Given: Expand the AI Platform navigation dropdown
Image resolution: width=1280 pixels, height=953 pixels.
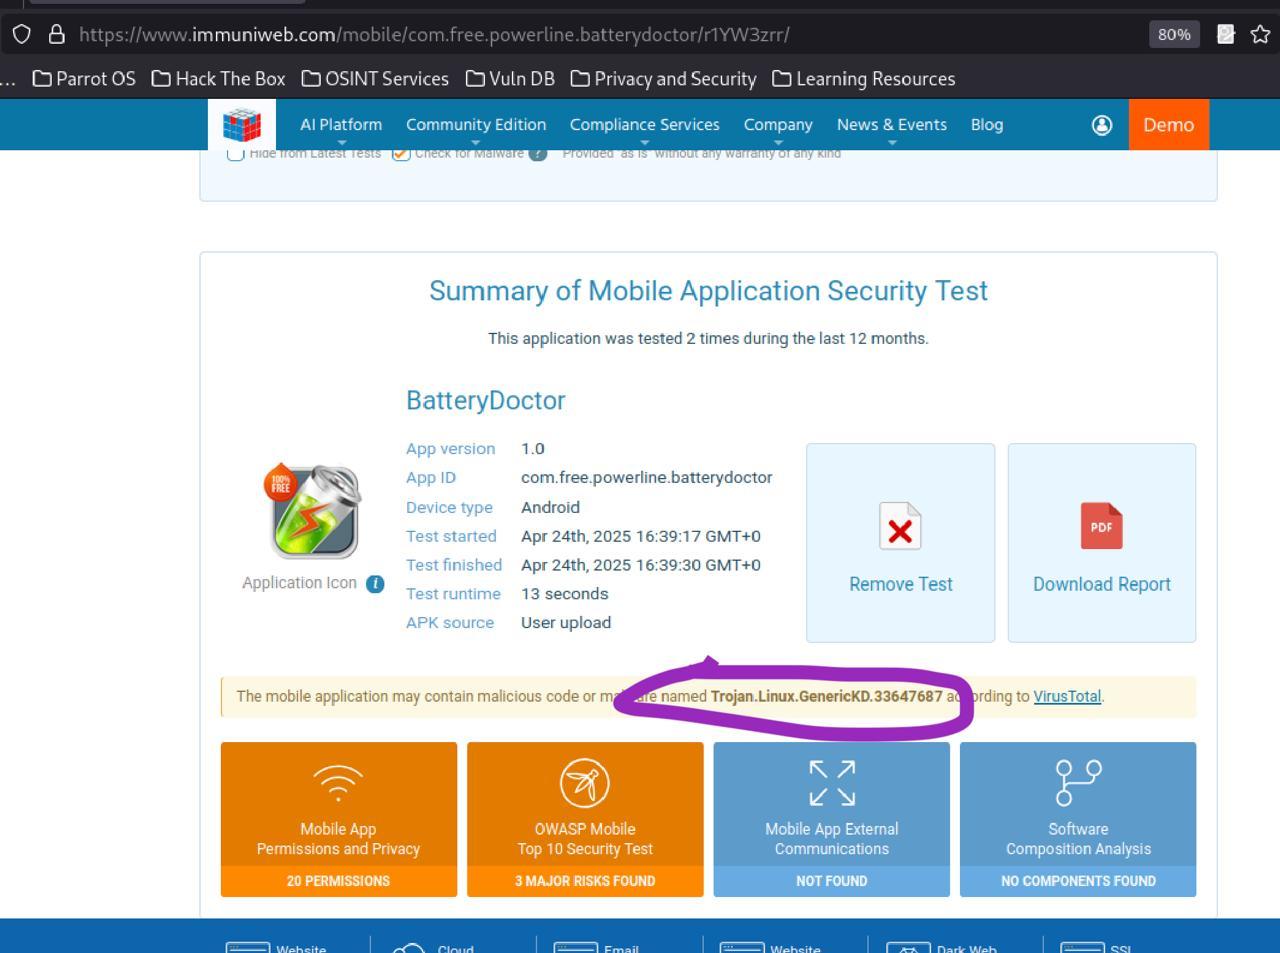Looking at the screenshot, I should tap(341, 125).
